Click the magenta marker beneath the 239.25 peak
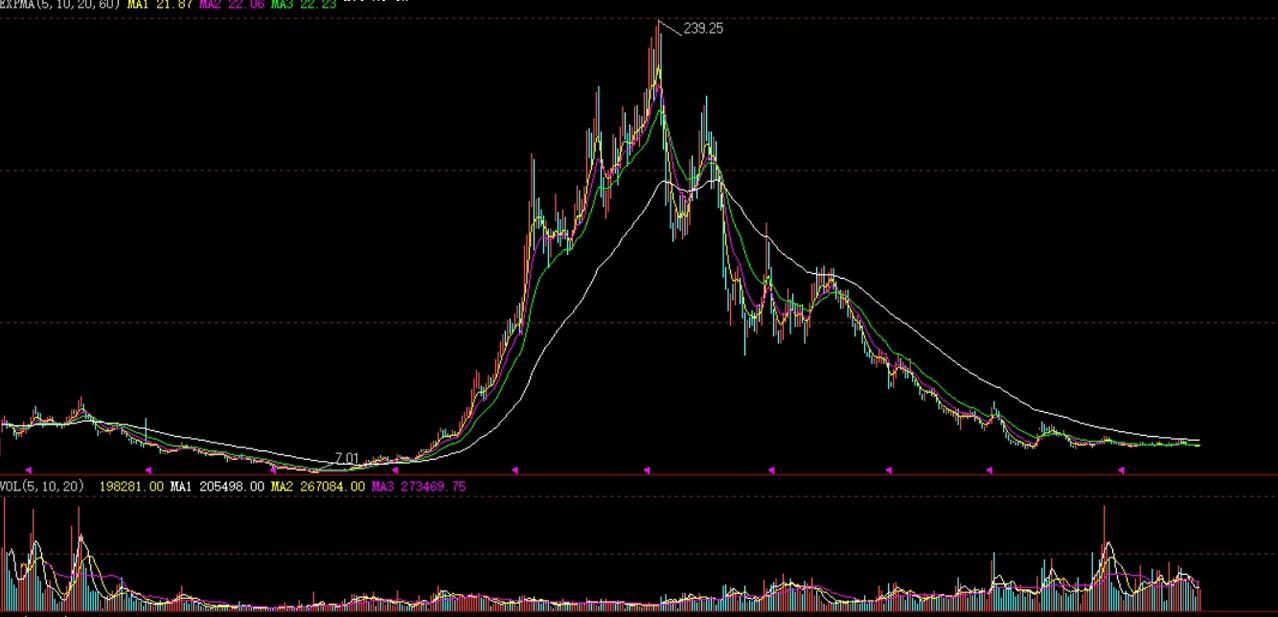 click(x=647, y=469)
